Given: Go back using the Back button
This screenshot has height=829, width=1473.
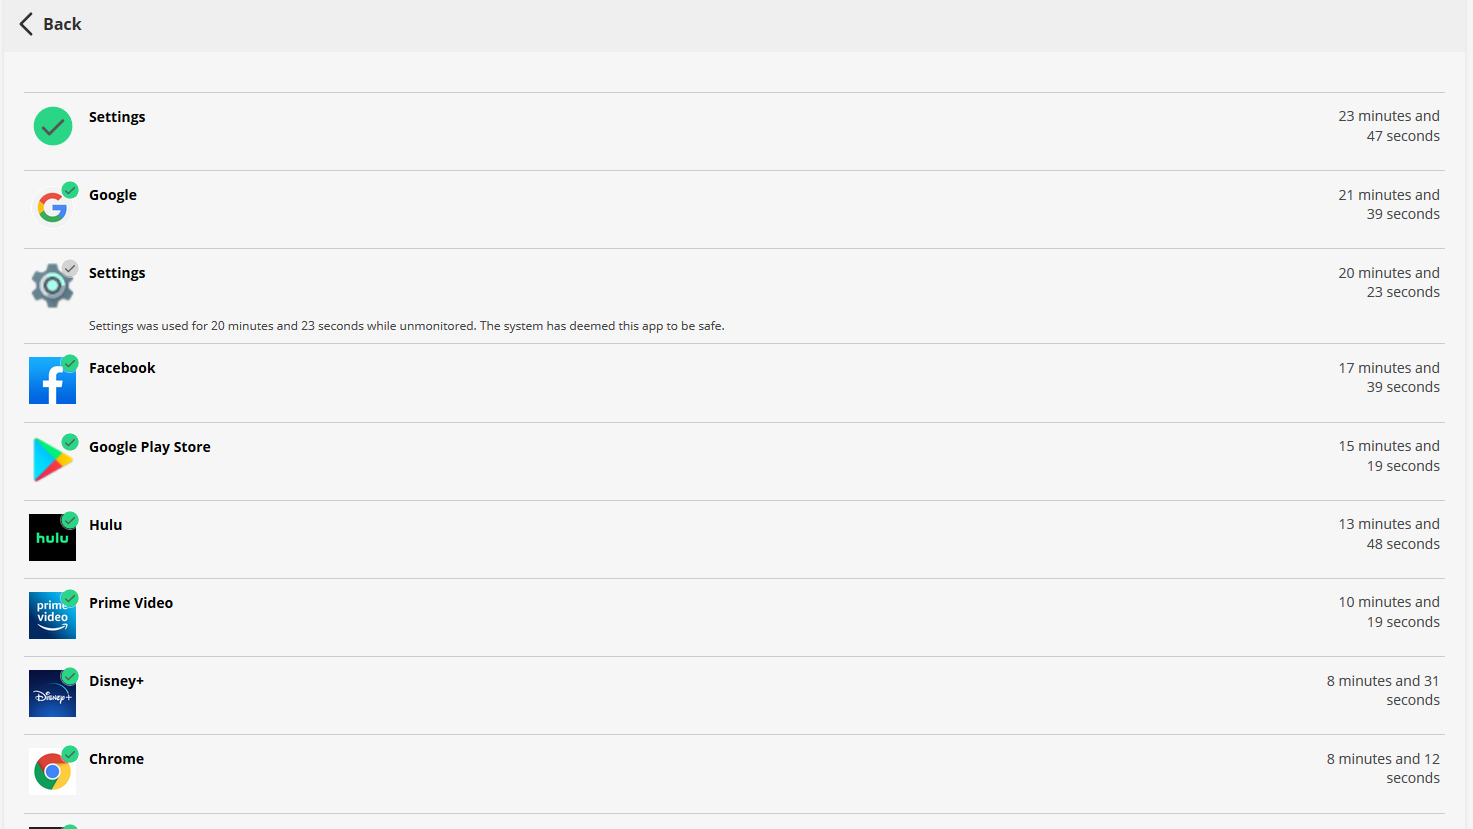Looking at the screenshot, I should 50,24.
